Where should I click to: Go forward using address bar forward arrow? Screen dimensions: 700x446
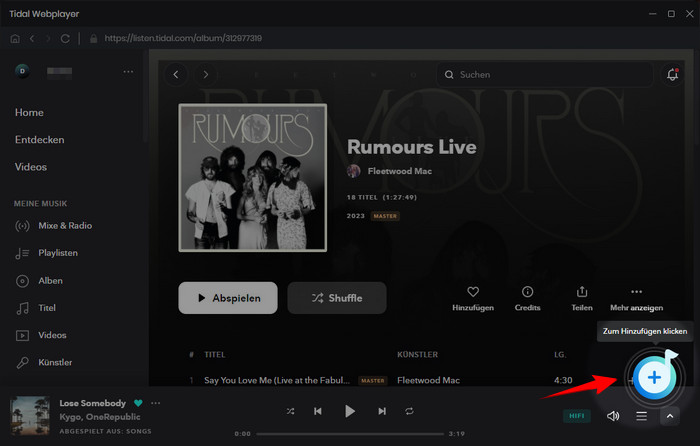point(48,39)
